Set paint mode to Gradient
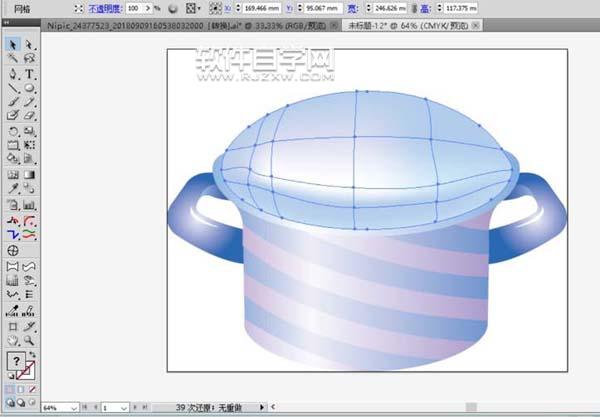 22,390
